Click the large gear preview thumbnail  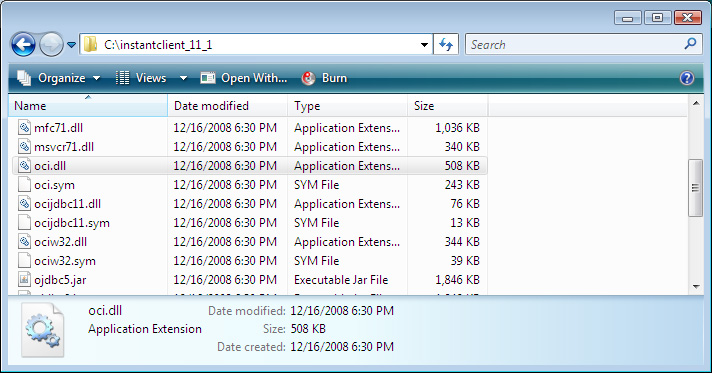pos(43,330)
